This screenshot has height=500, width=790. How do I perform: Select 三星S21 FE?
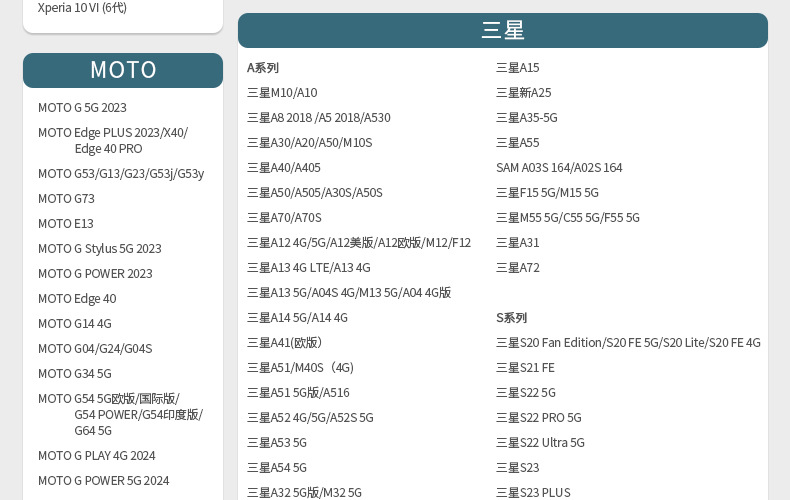pyautogui.click(x=525, y=368)
